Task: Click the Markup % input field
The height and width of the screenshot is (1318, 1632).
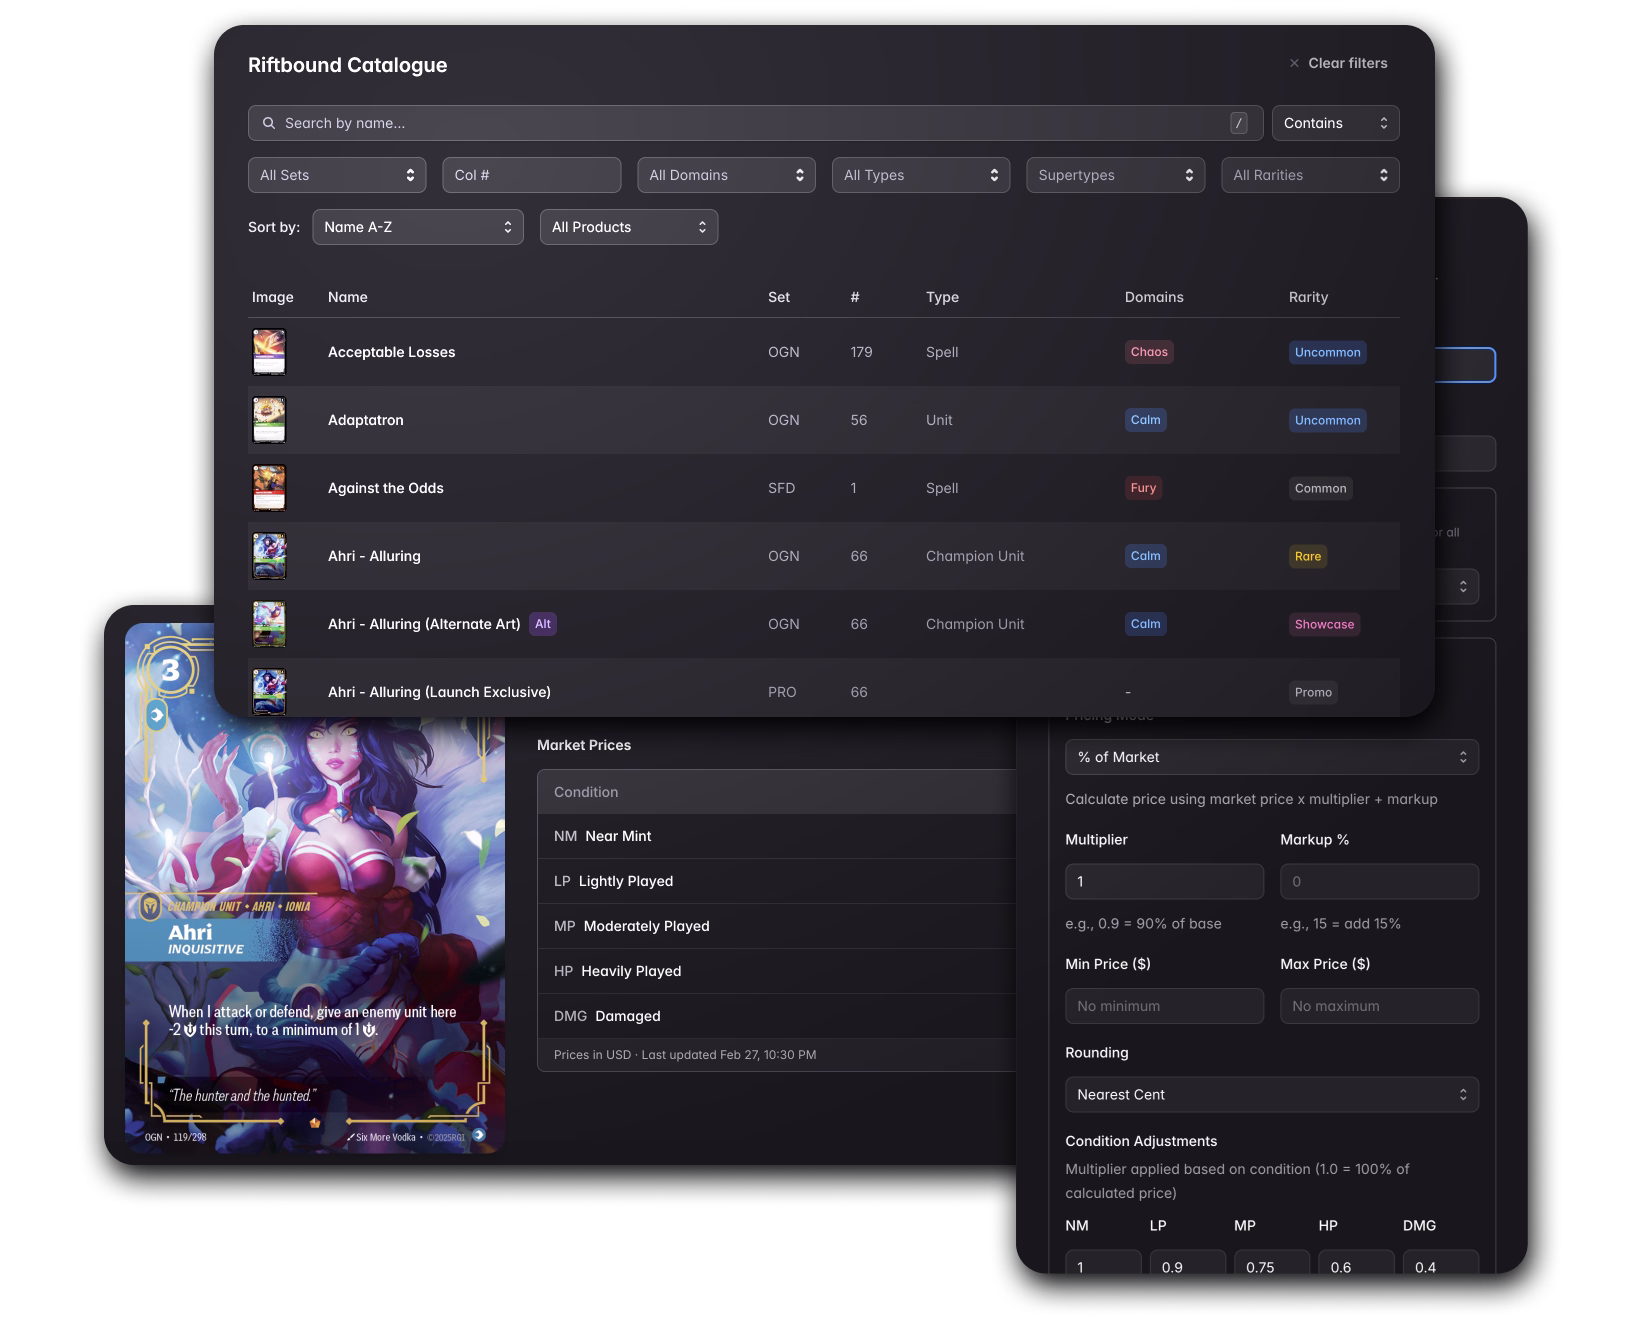Action: pos(1379,881)
